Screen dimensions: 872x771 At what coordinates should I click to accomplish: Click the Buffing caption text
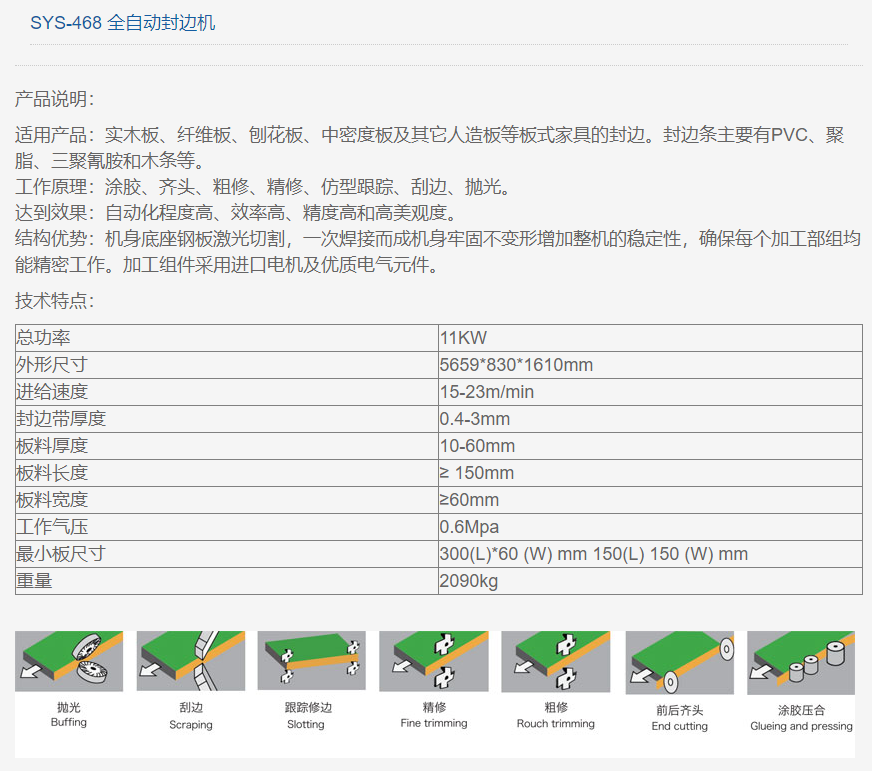(69, 722)
